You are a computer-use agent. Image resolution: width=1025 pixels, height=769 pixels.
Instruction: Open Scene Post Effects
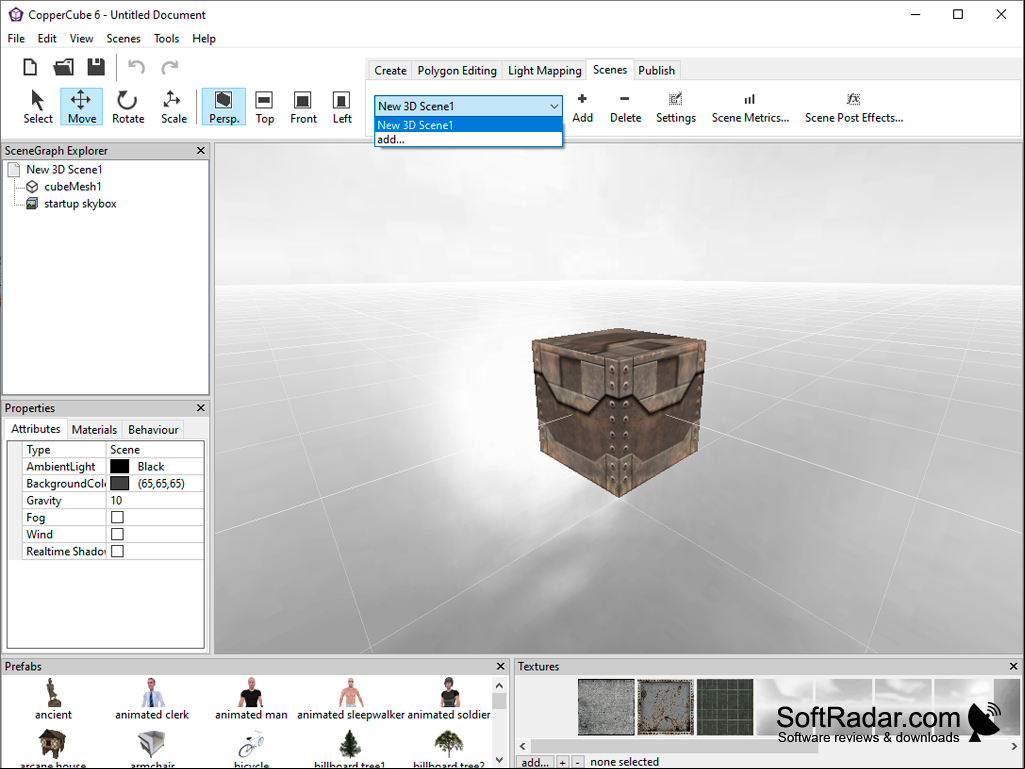(x=854, y=108)
